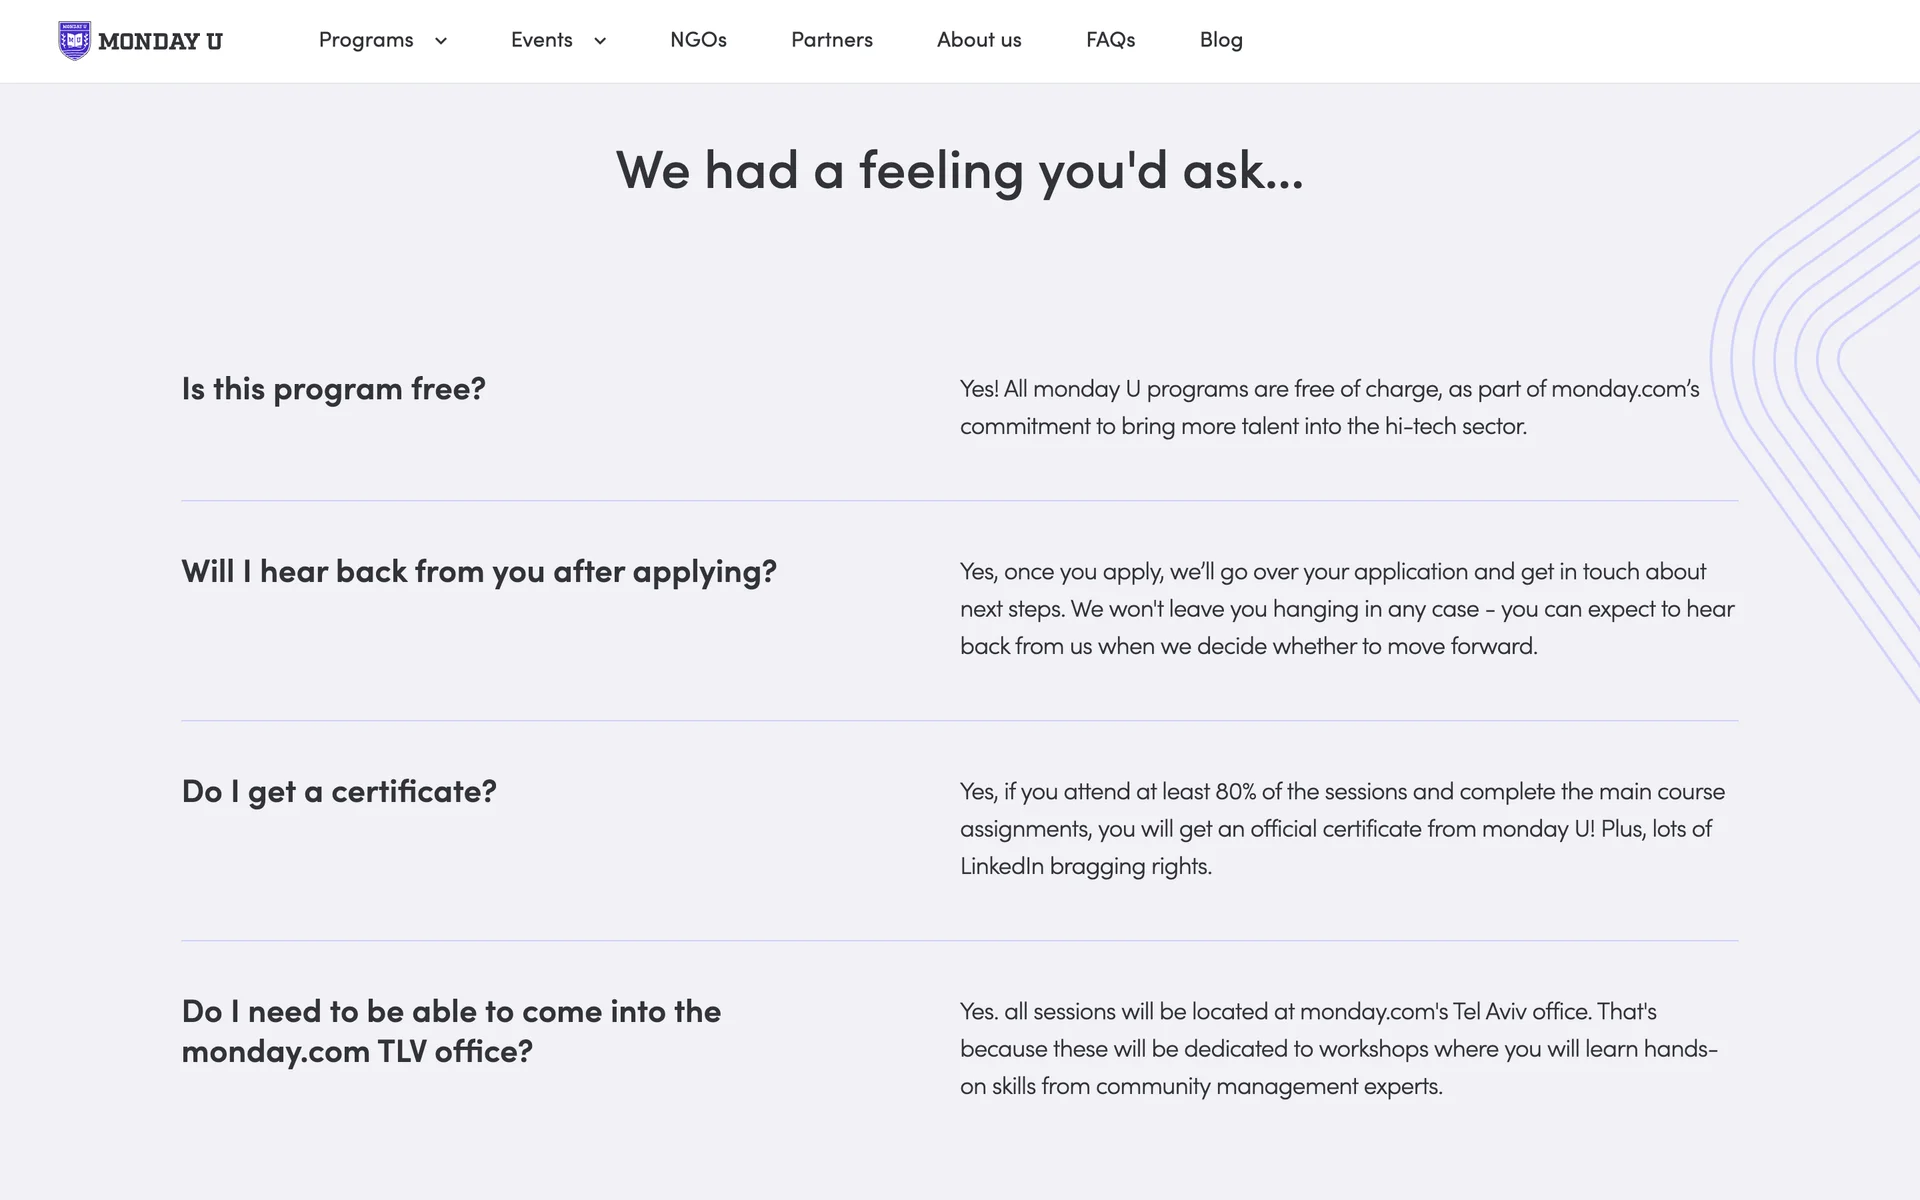Screen dimensions: 1920x1200
Task: Open the Programs menu
Action: pos(366,40)
